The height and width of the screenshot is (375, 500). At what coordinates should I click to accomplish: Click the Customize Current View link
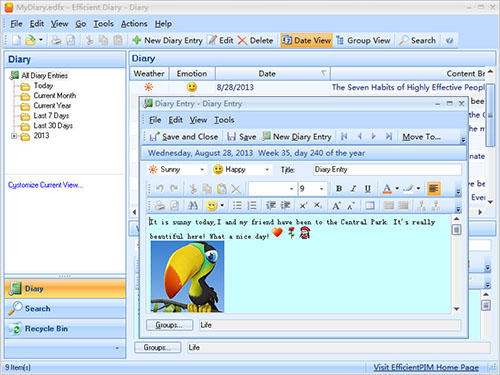pyautogui.click(x=45, y=185)
